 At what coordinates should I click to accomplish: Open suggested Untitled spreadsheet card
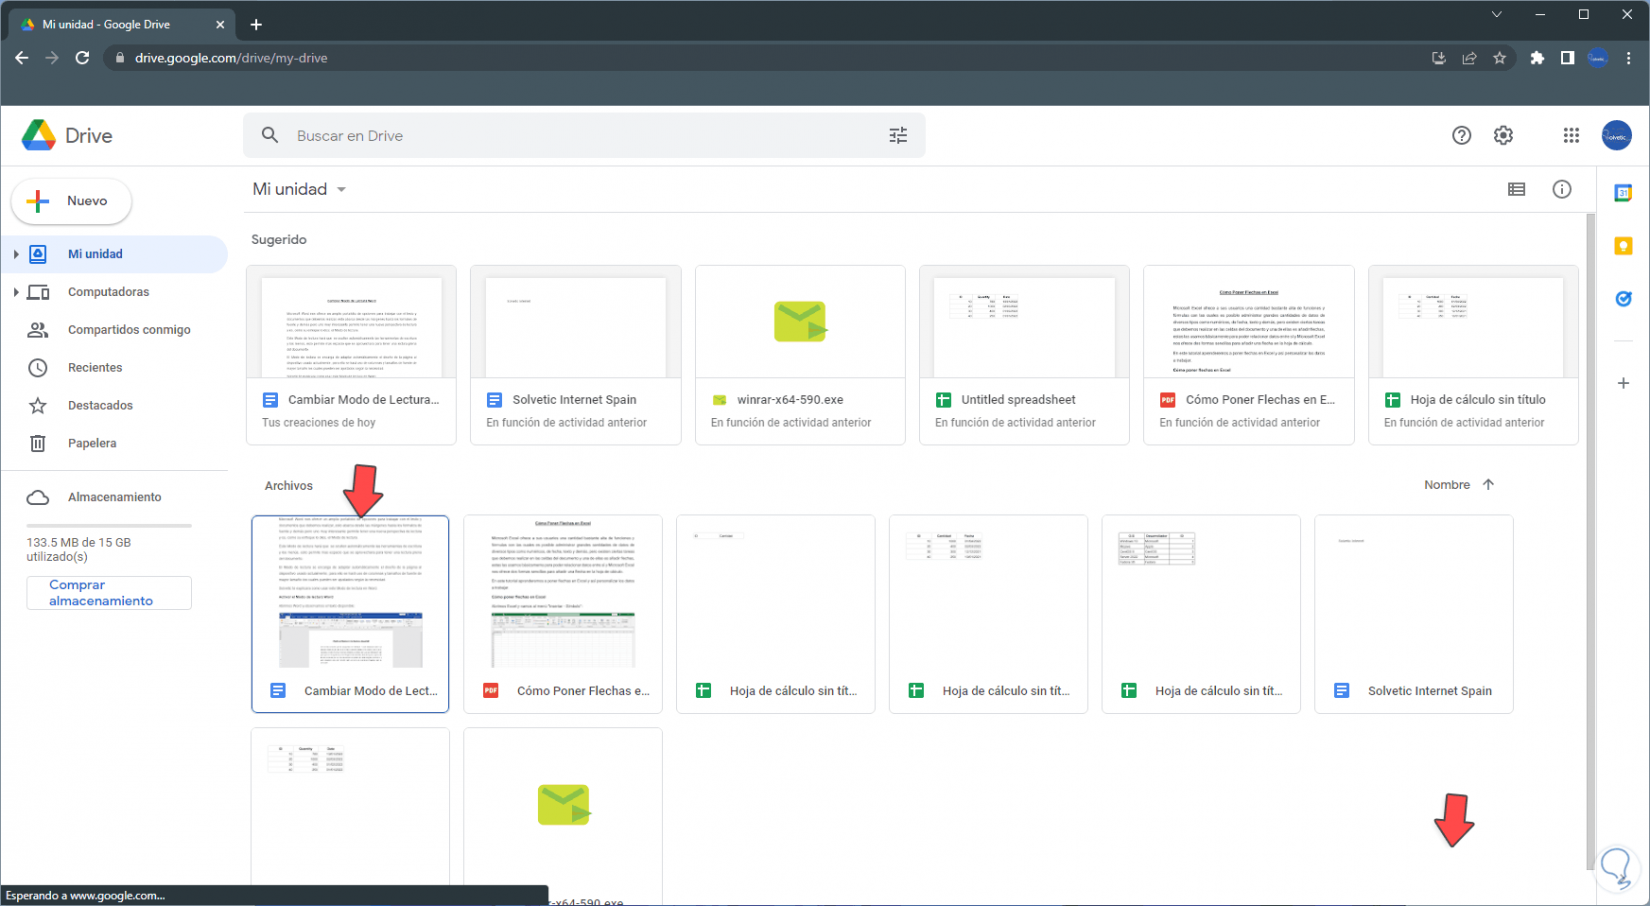pos(1024,355)
